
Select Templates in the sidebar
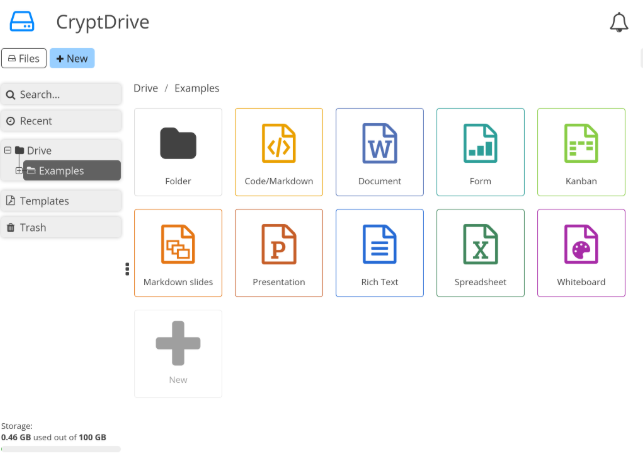point(62,201)
